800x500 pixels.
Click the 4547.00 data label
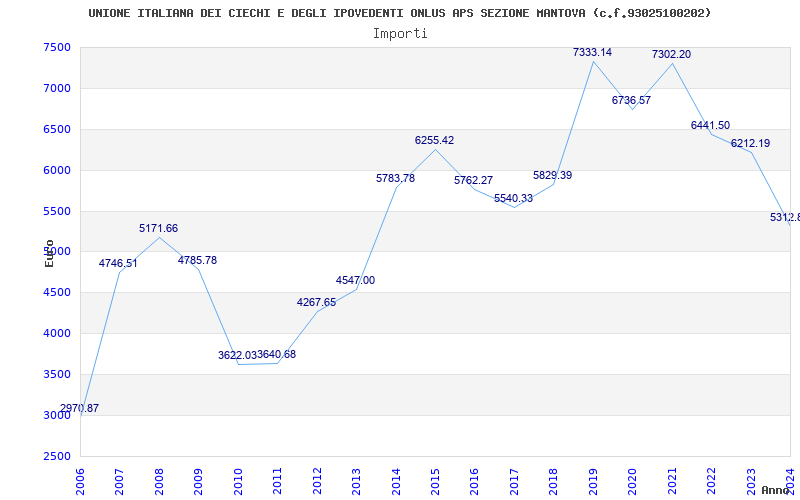(356, 281)
